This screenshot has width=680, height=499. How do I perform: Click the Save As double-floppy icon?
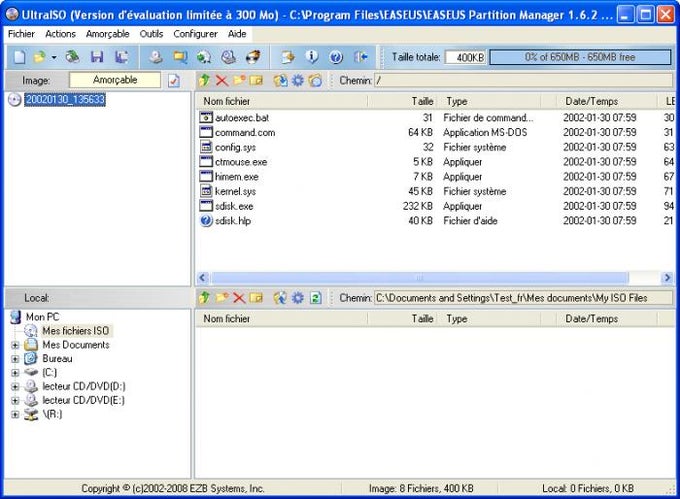coord(121,57)
